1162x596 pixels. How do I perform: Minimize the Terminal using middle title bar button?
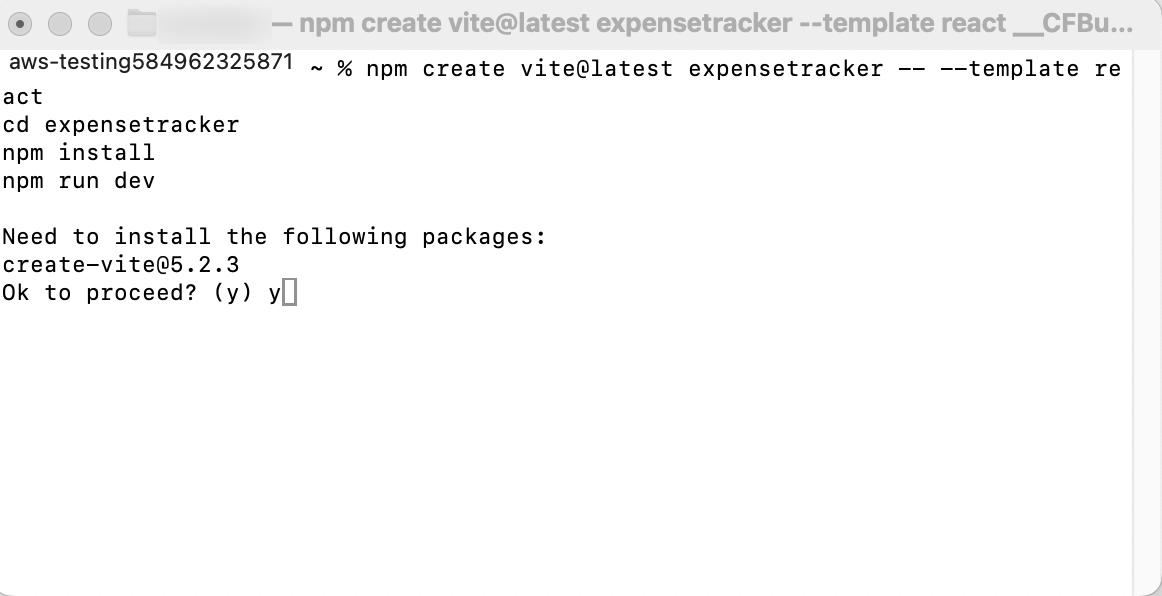pyautogui.click(x=60, y=24)
